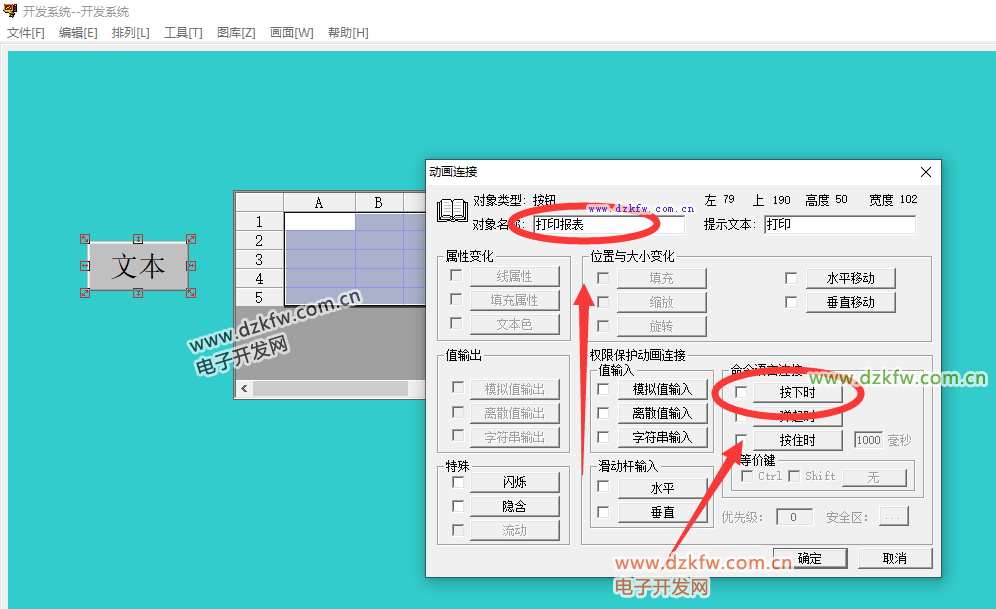
Task: Click the 垂直移动 button
Action: coord(850,302)
